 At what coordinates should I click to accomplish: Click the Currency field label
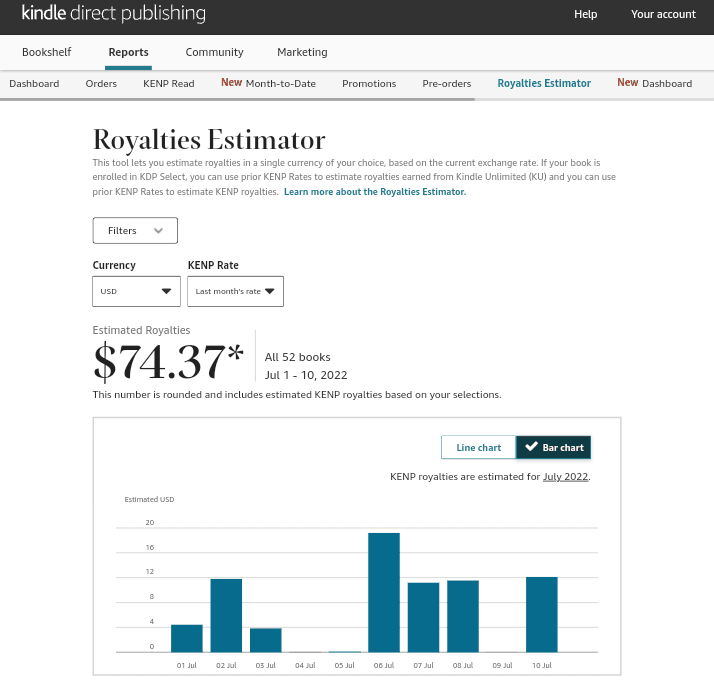coord(114,265)
